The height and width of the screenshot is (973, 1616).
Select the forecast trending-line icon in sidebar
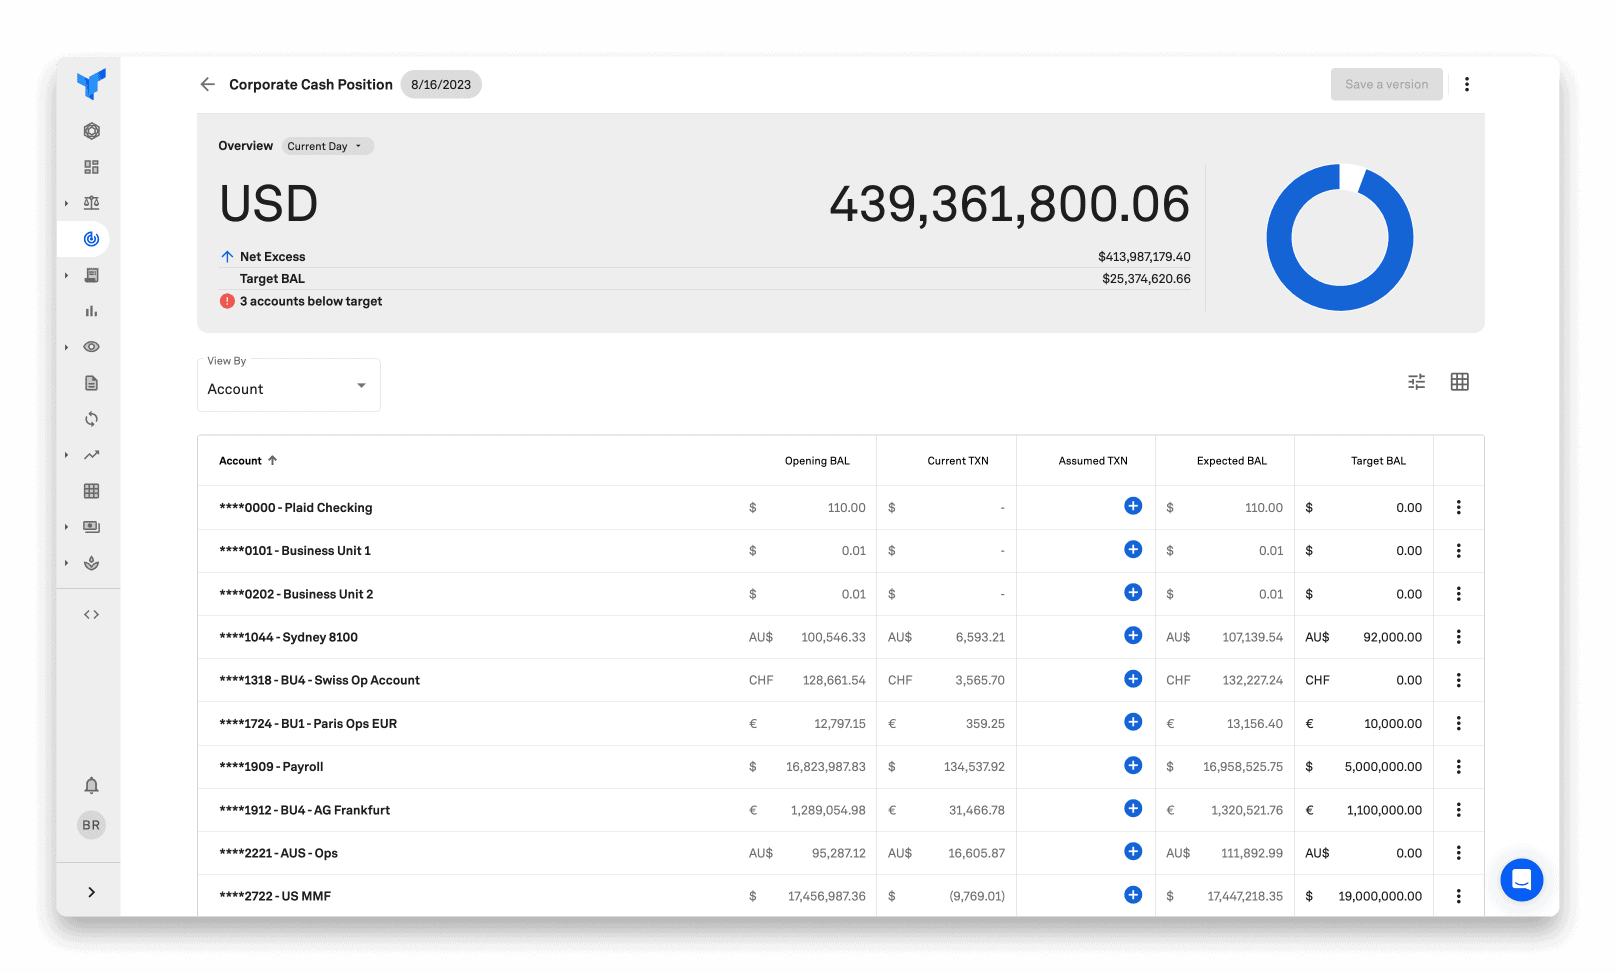pyautogui.click(x=91, y=455)
